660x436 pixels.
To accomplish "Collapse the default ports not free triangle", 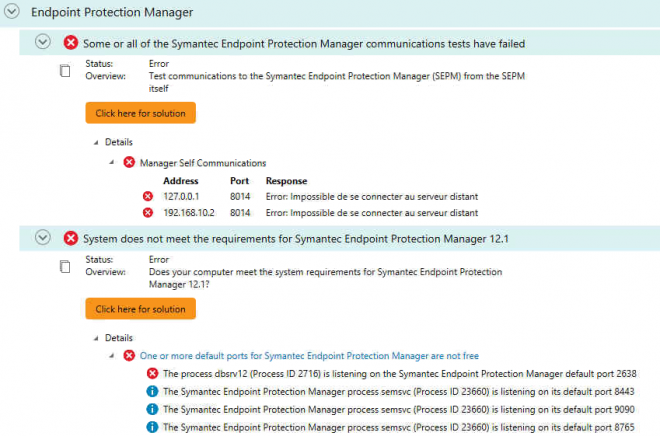I will [112, 356].
